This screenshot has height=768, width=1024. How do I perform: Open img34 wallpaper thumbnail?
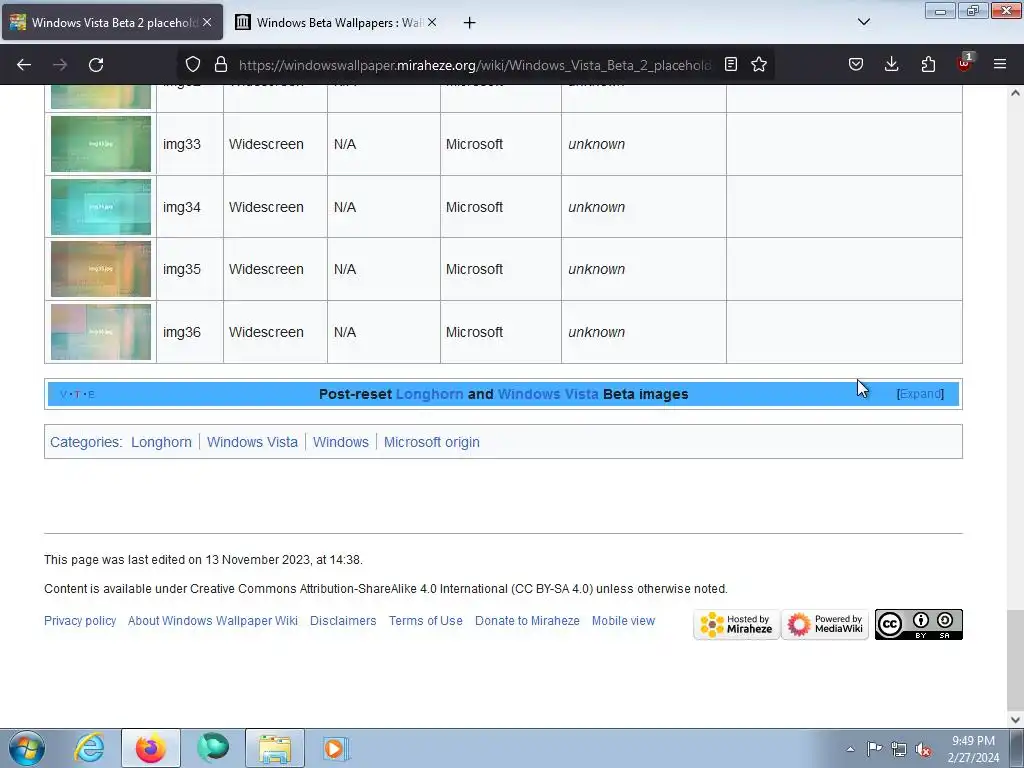101,206
